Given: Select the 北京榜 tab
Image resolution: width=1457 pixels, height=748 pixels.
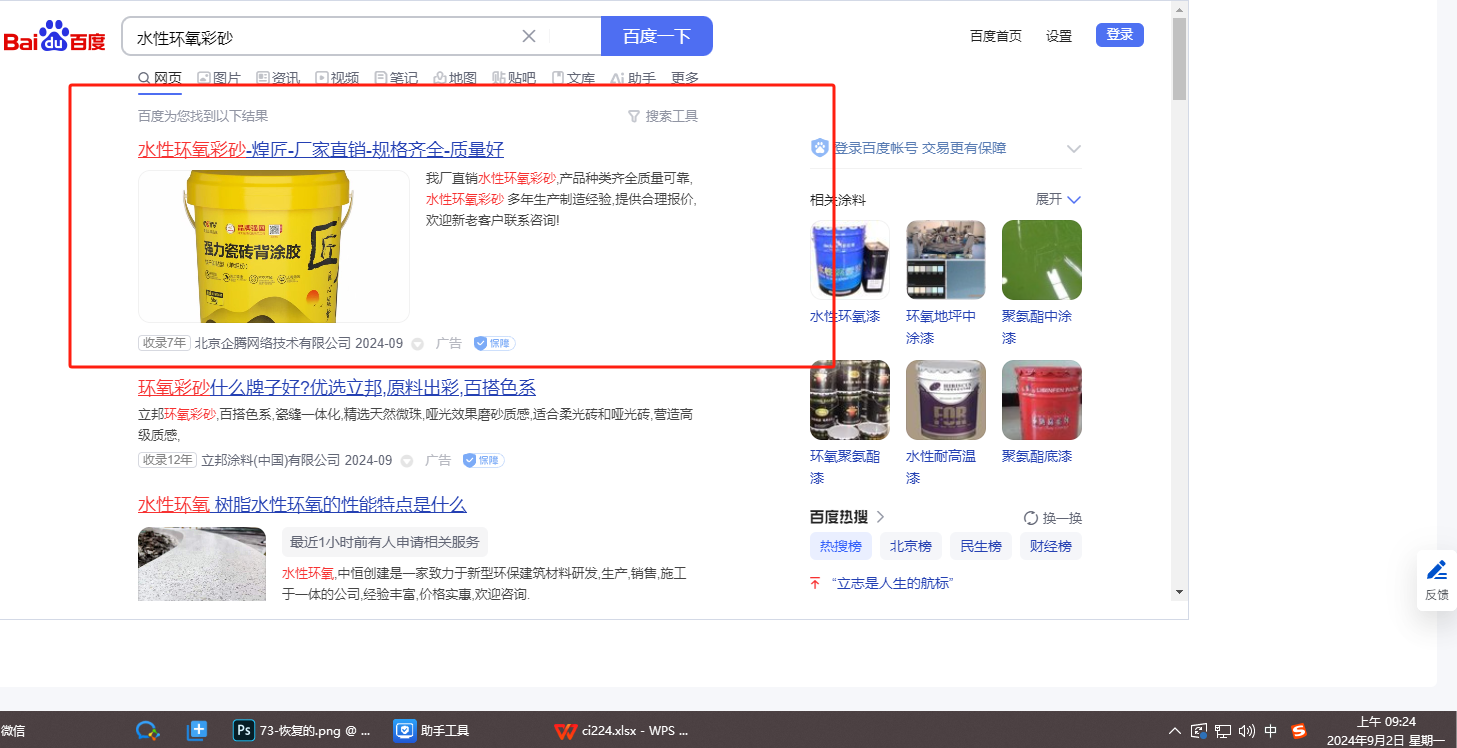Looking at the screenshot, I should pyautogui.click(x=910, y=546).
